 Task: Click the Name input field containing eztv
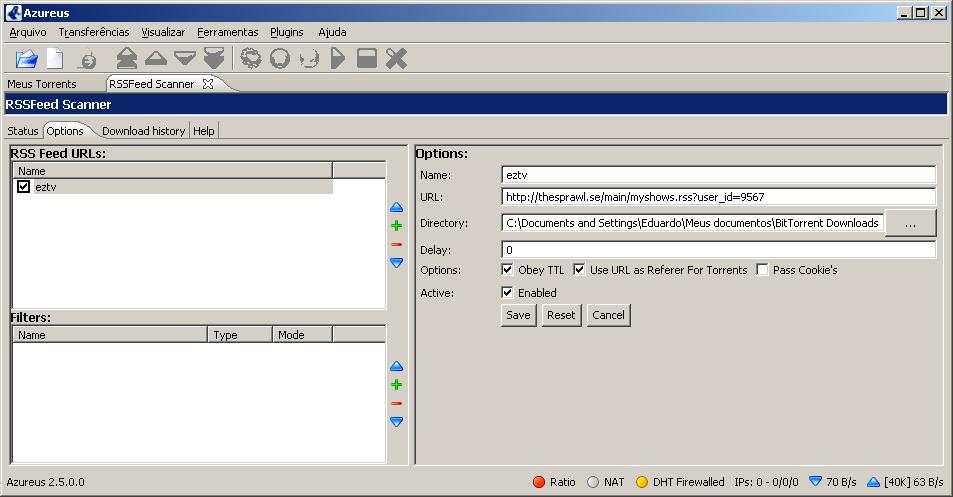(718, 175)
